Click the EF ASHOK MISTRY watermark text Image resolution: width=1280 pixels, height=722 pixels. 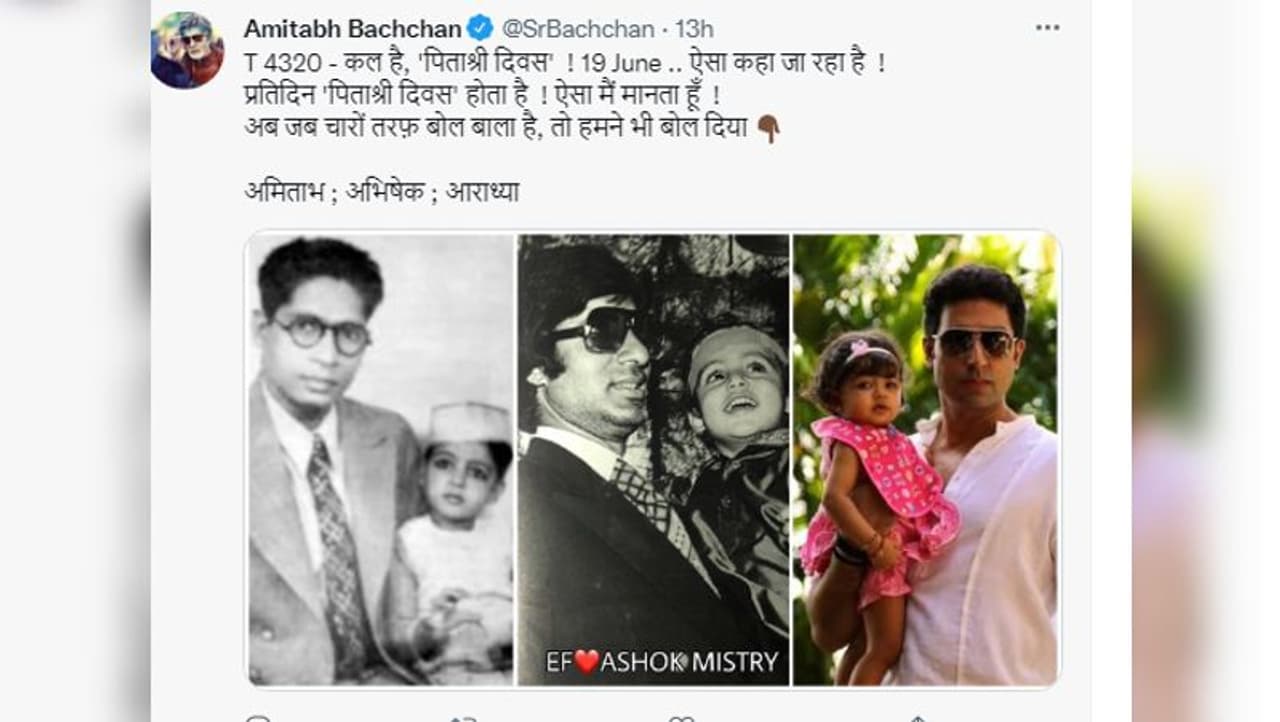point(661,662)
